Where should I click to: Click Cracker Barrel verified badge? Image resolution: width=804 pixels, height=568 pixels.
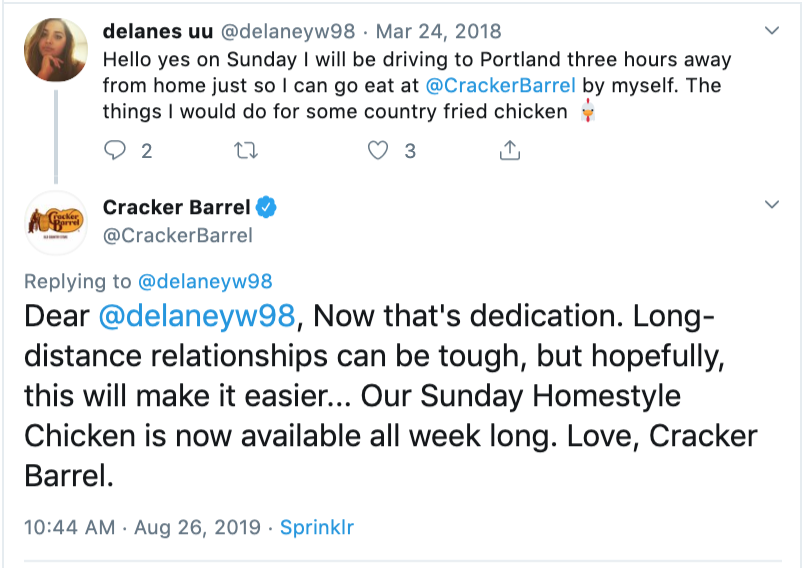267,208
